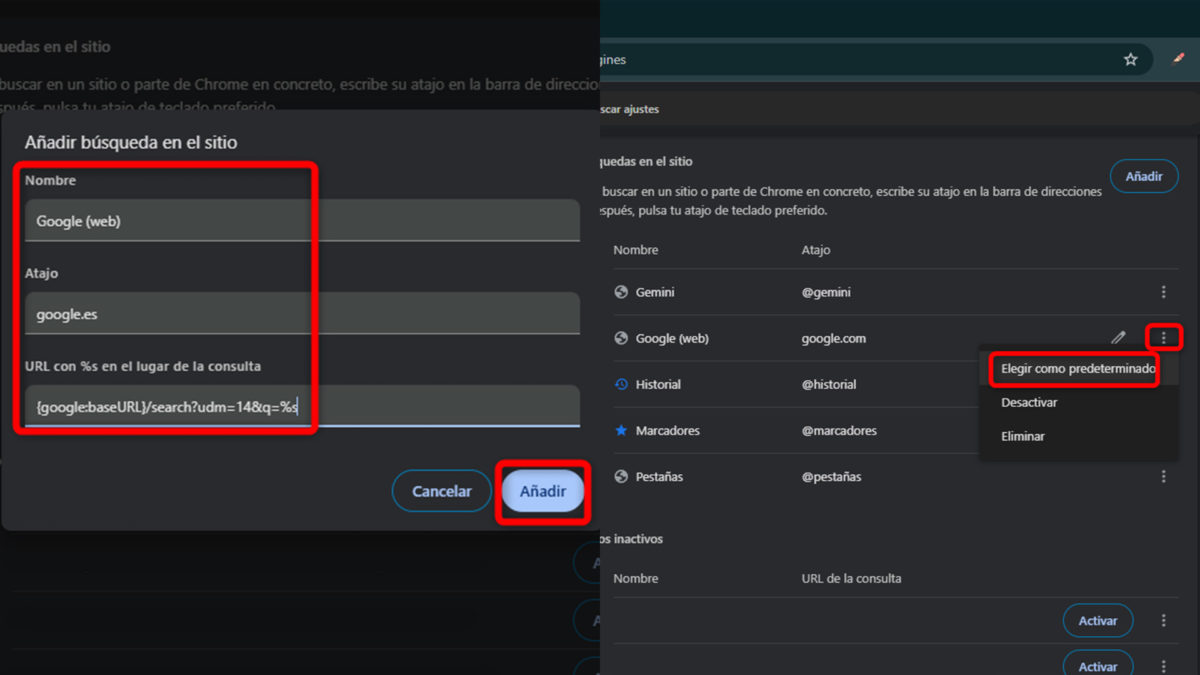Click the URL con %s input field
1200x675 pixels.
click(x=302, y=406)
